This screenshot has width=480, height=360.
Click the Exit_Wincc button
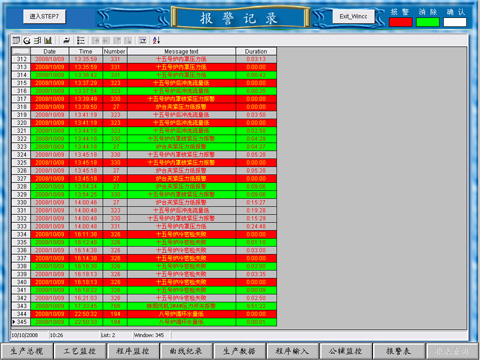[353, 16]
